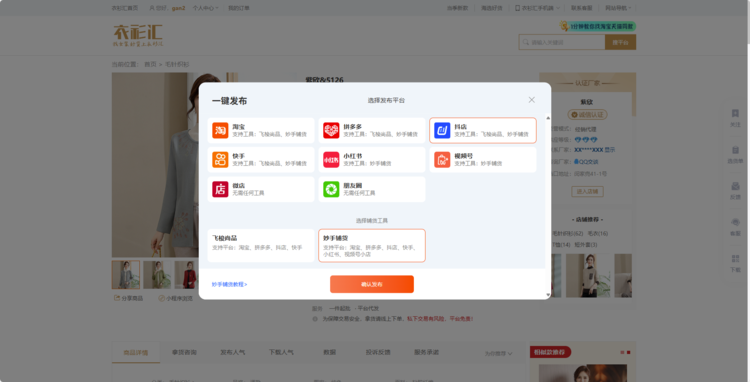Expand the 网站导航 dropdown

pos(618,8)
